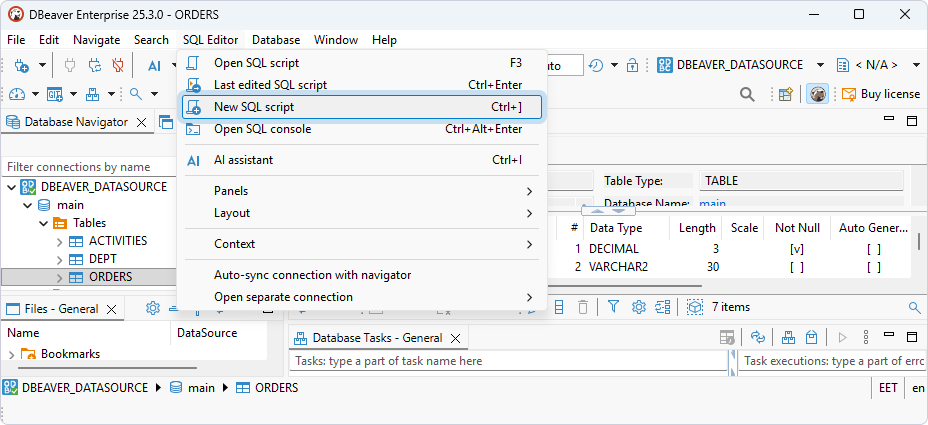The height and width of the screenshot is (425, 928).
Task: Click the task folder package icon
Action: pyautogui.click(x=811, y=337)
